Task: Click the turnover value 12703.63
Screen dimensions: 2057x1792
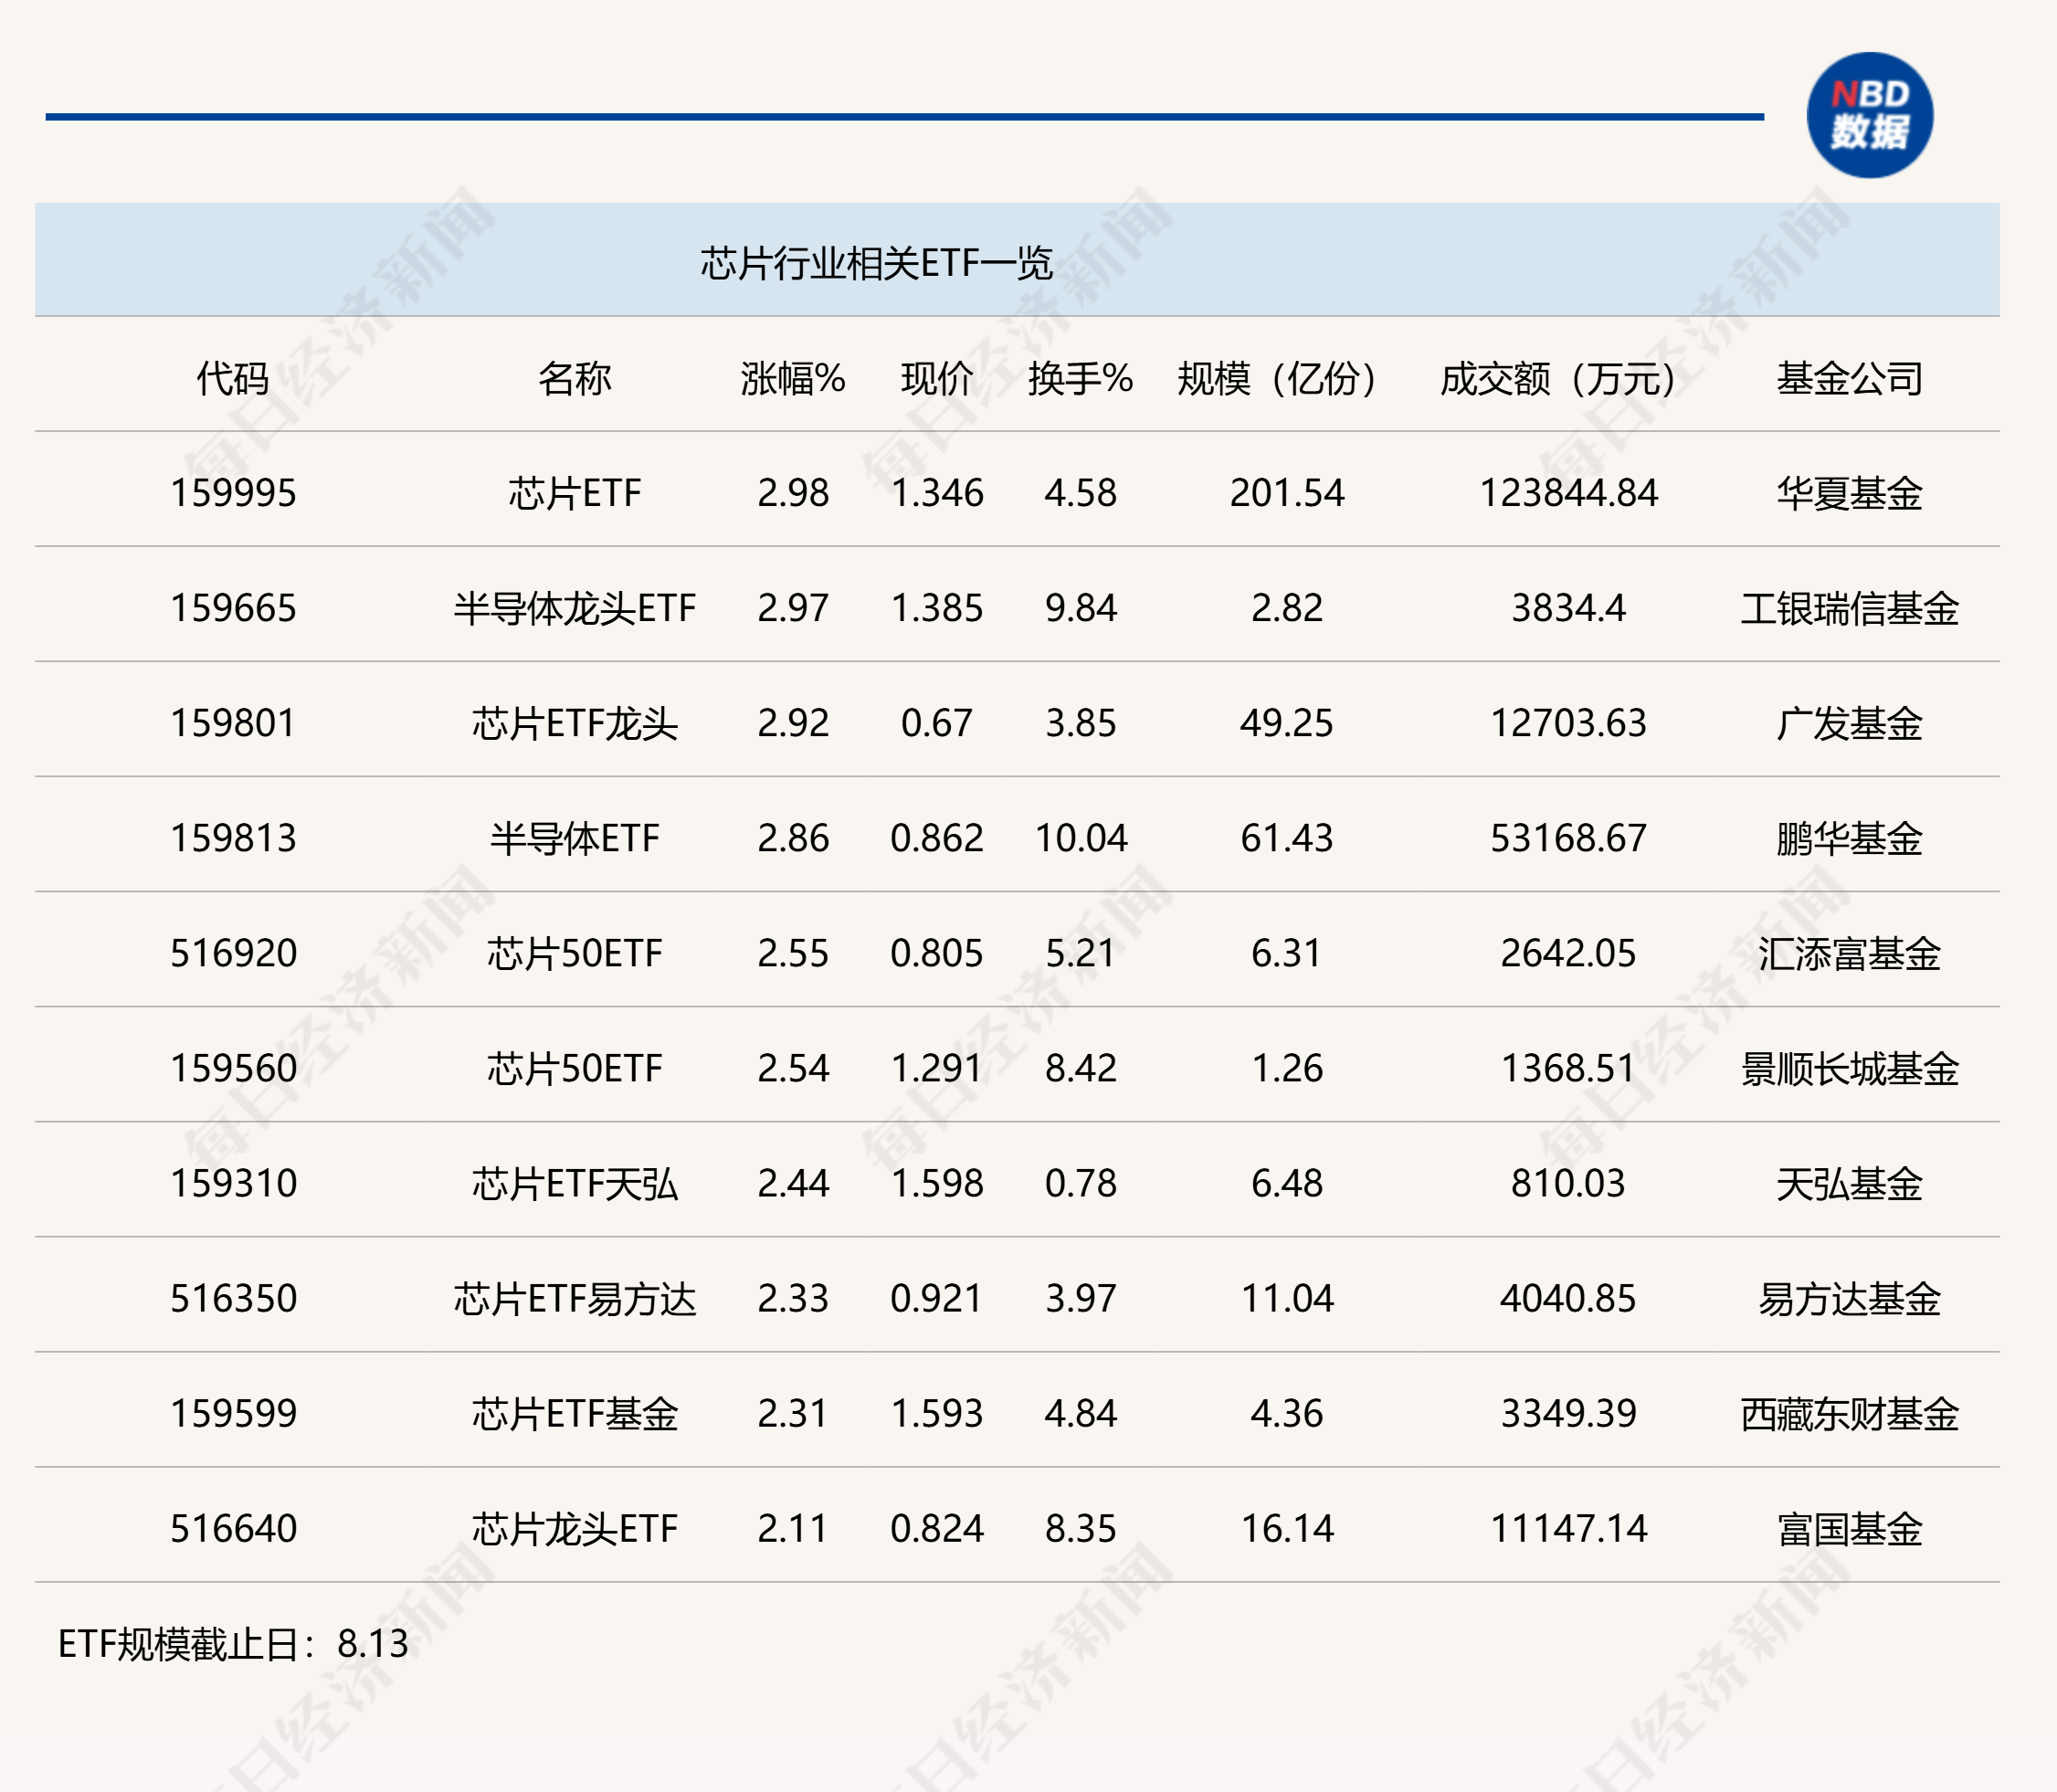Action: (1567, 723)
